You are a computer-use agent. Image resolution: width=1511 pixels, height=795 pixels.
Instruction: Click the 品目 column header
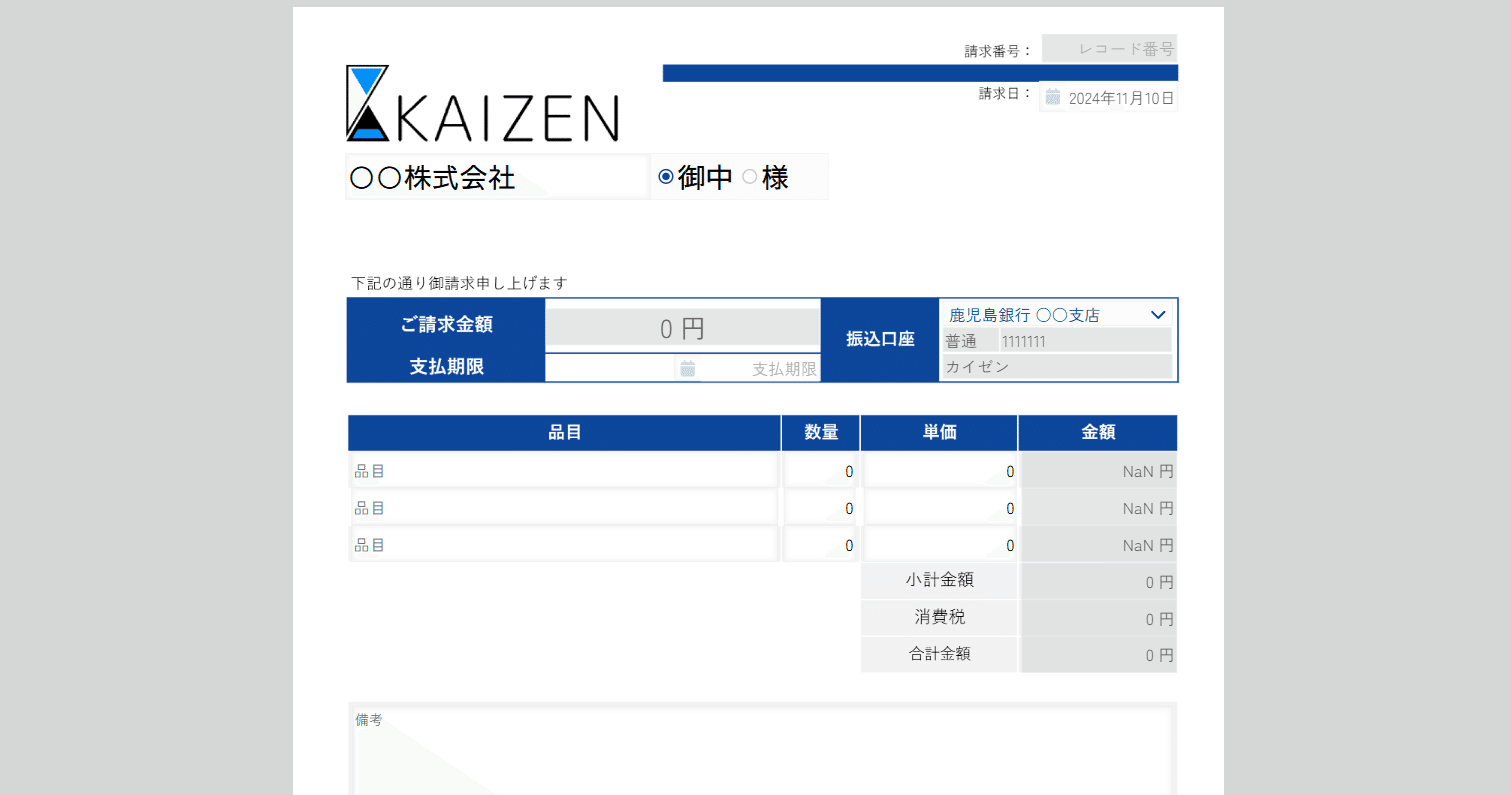(x=564, y=433)
